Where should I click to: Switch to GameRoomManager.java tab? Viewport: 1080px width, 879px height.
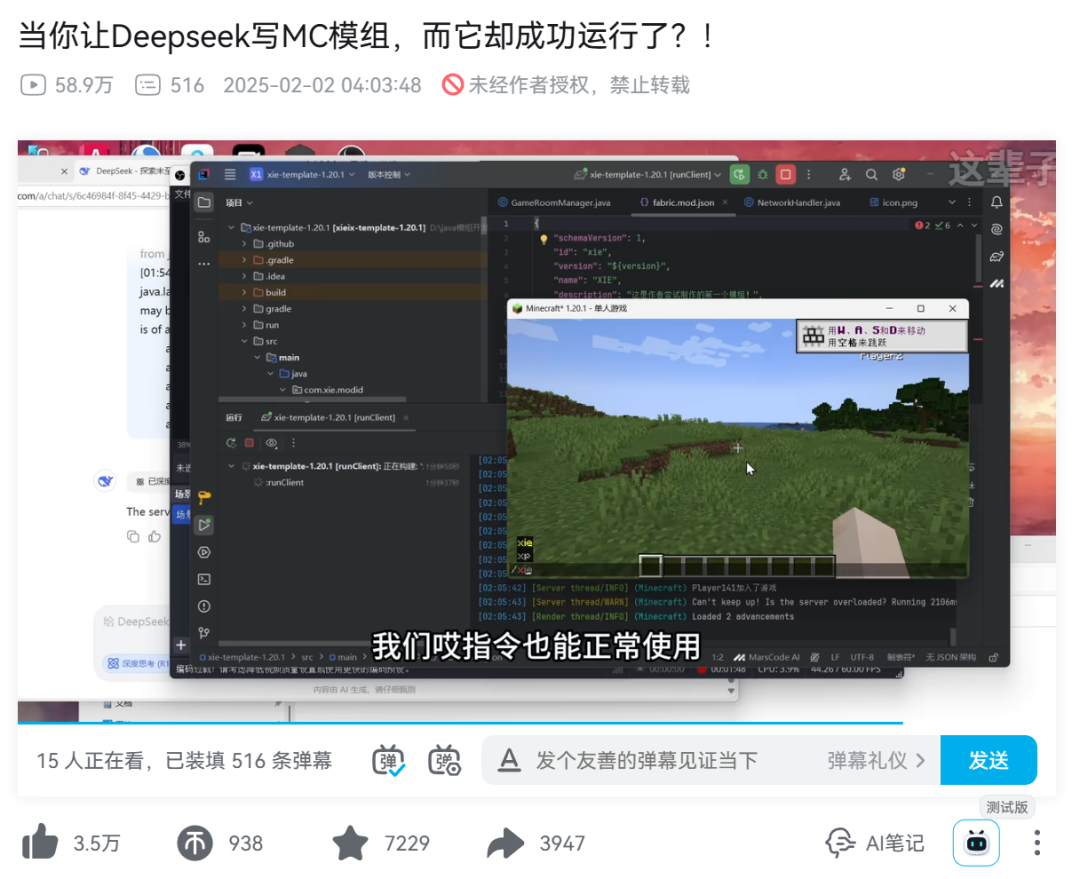pyautogui.click(x=554, y=203)
